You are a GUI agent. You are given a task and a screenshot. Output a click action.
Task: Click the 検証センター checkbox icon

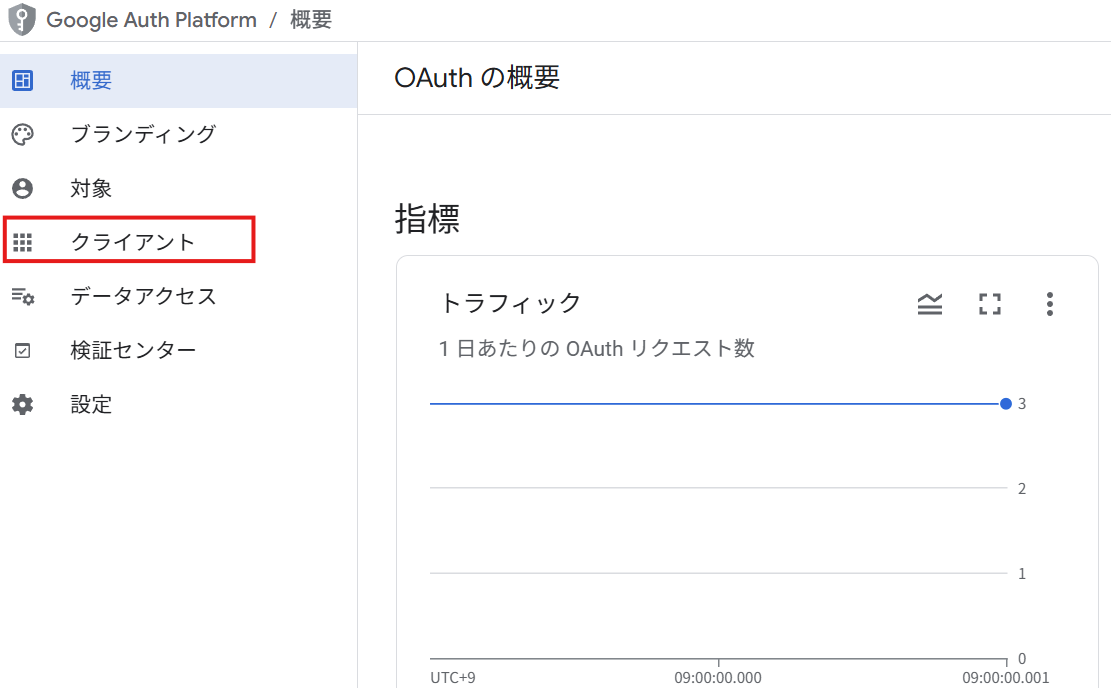(23, 351)
